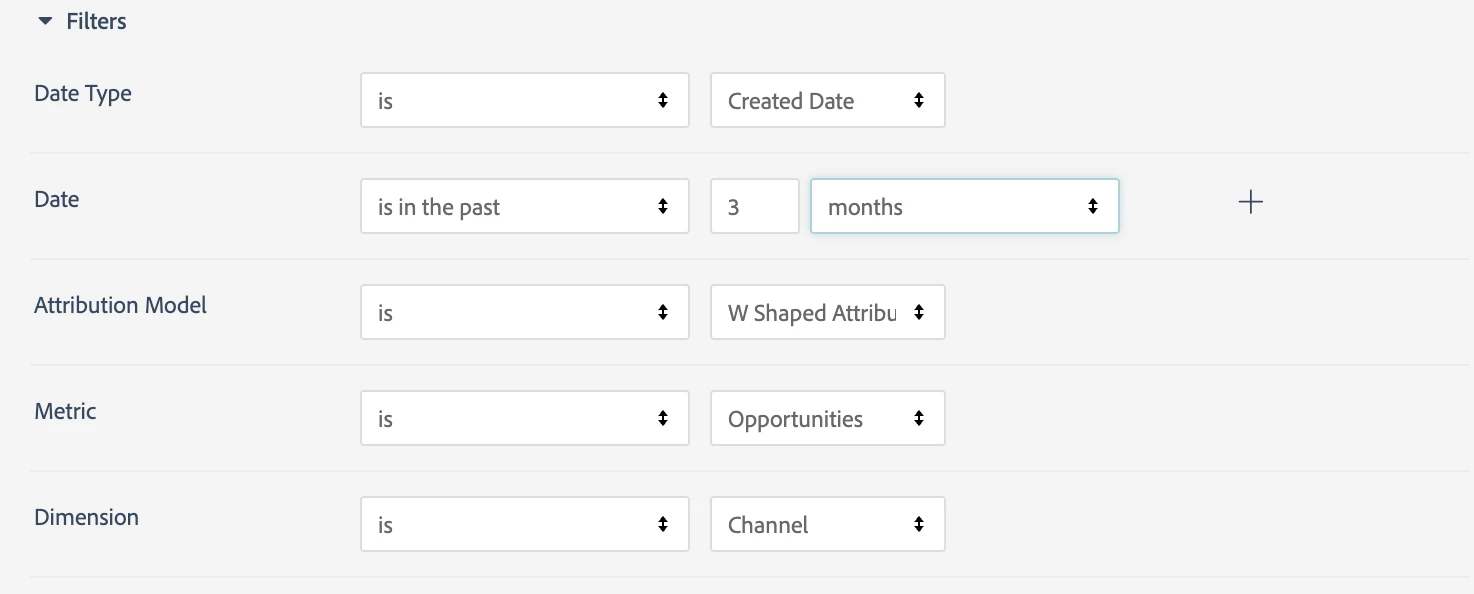Open the Metric operator dropdown
1474x594 pixels.
[x=524, y=418]
